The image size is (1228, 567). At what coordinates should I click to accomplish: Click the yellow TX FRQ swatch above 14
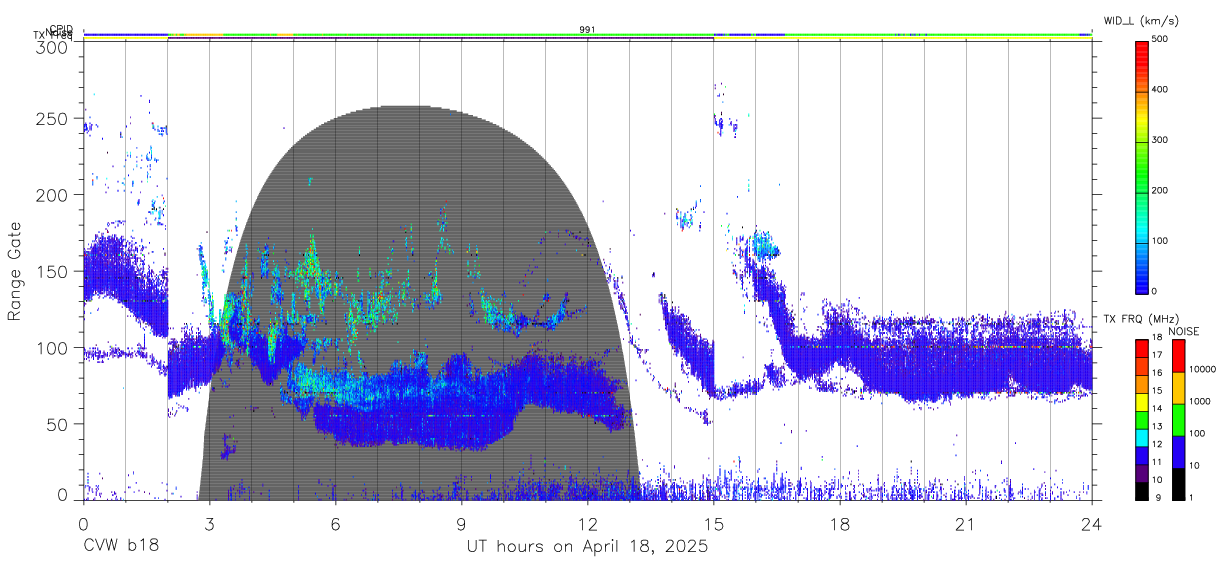tap(1141, 401)
